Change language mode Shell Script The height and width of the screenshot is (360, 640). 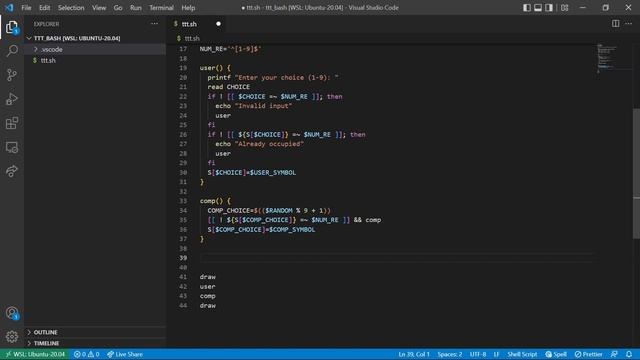click(x=522, y=354)
